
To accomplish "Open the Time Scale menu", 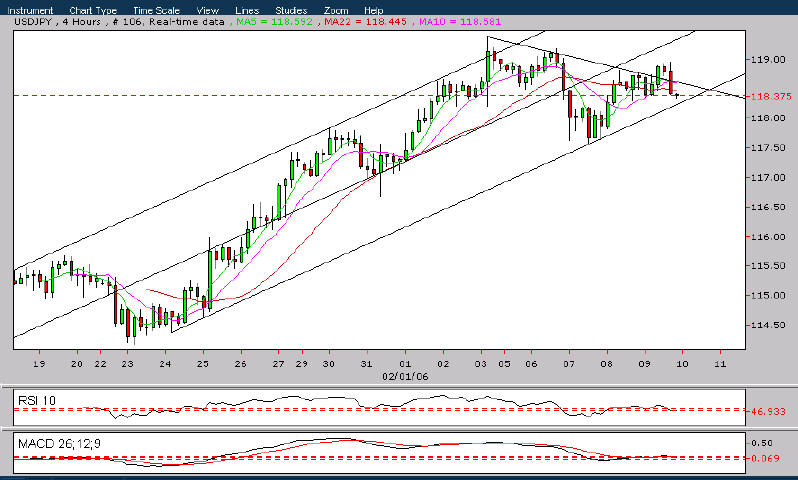I will (156, 10).
